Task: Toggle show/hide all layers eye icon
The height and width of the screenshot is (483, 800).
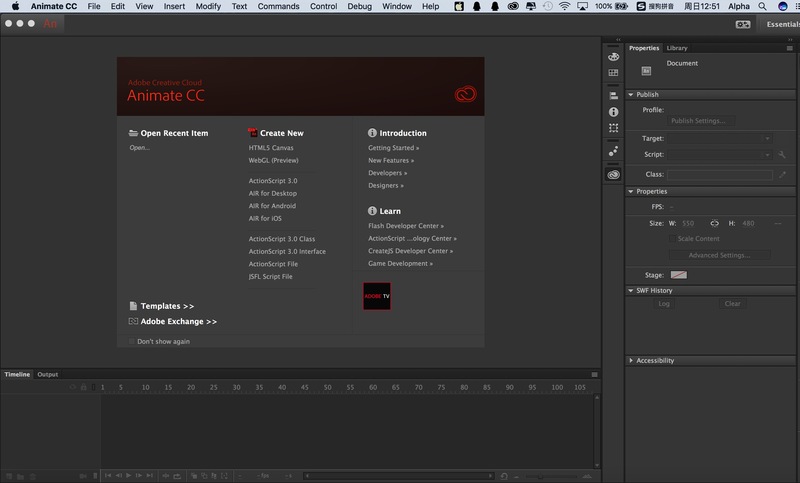Action: (x=72, y=387)
